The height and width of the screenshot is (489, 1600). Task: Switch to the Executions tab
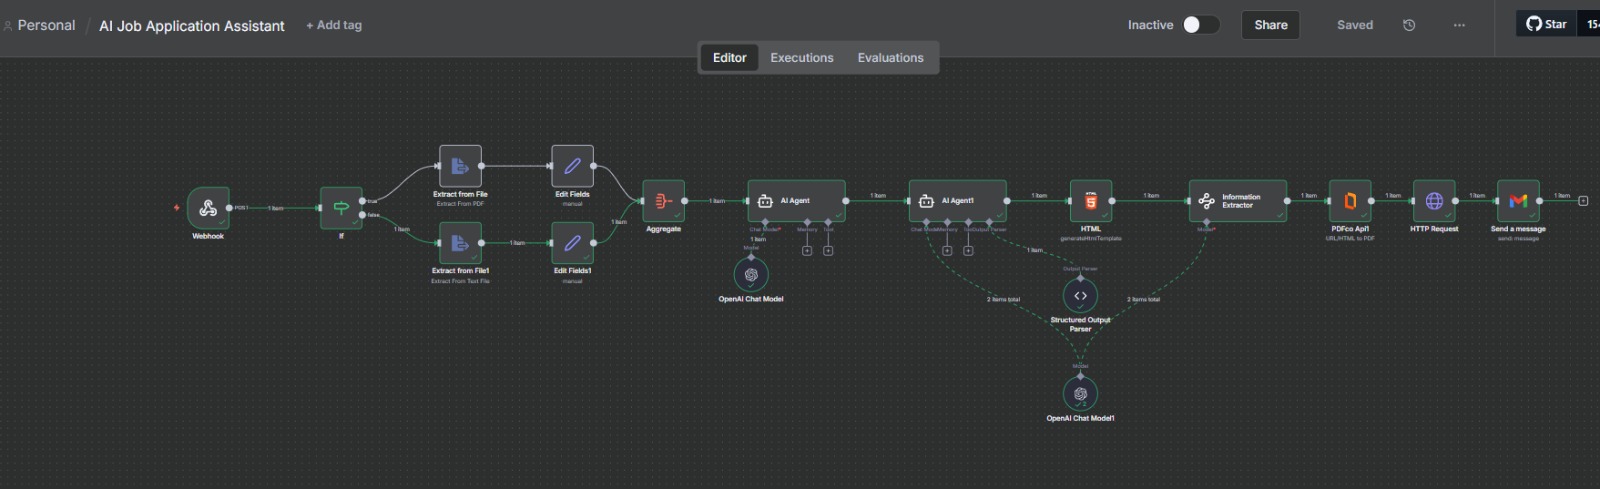(x=801, y=58)
